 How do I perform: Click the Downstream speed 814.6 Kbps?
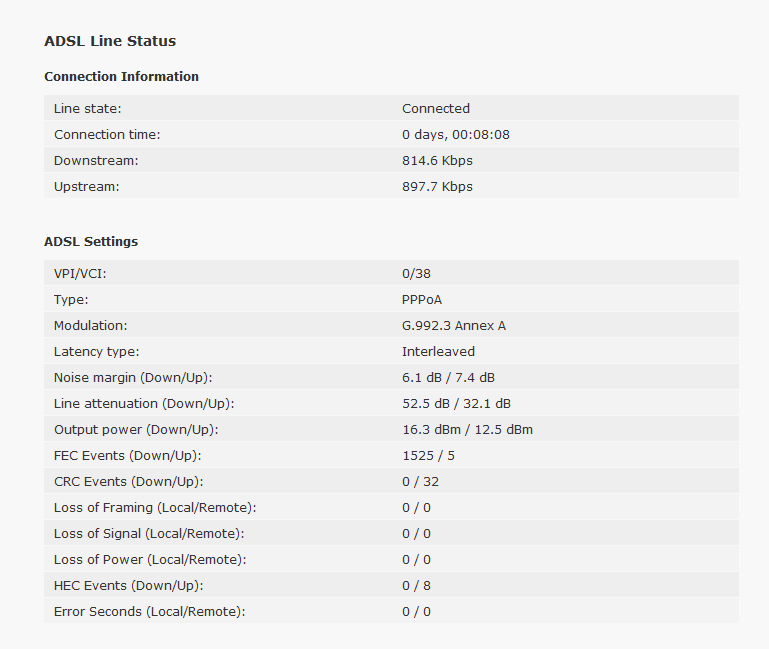pos(437,160)
